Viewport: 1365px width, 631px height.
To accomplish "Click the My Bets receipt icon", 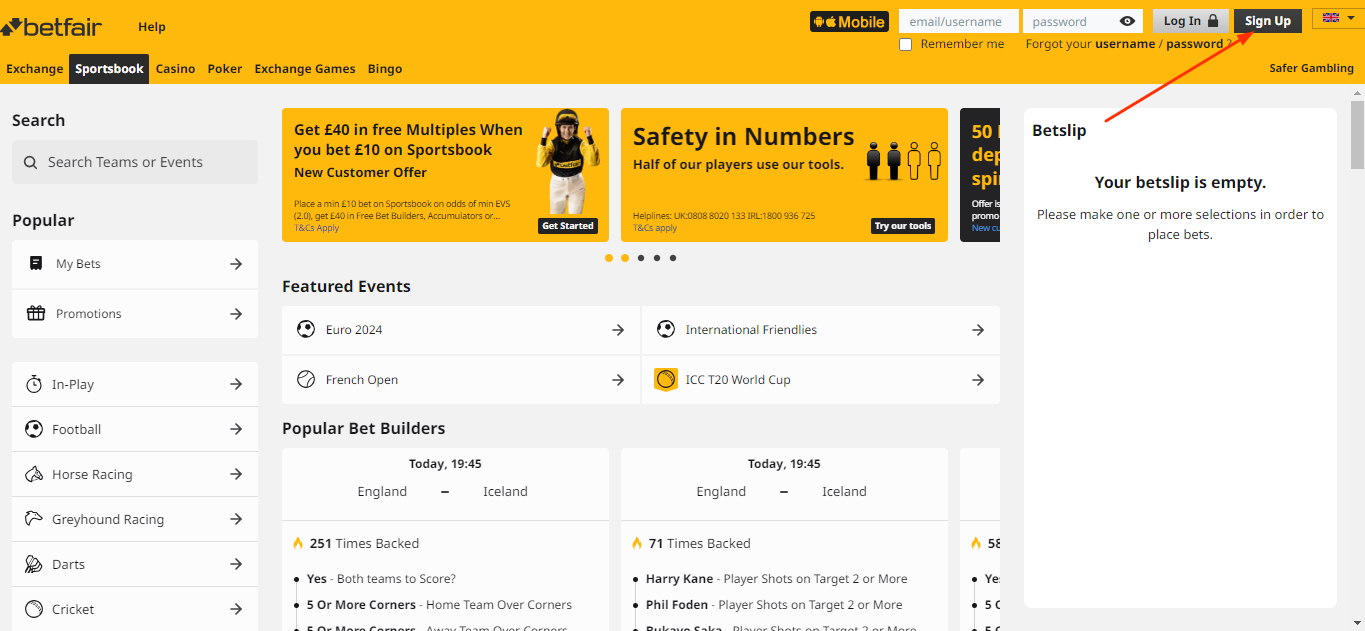I will point(36,264).
